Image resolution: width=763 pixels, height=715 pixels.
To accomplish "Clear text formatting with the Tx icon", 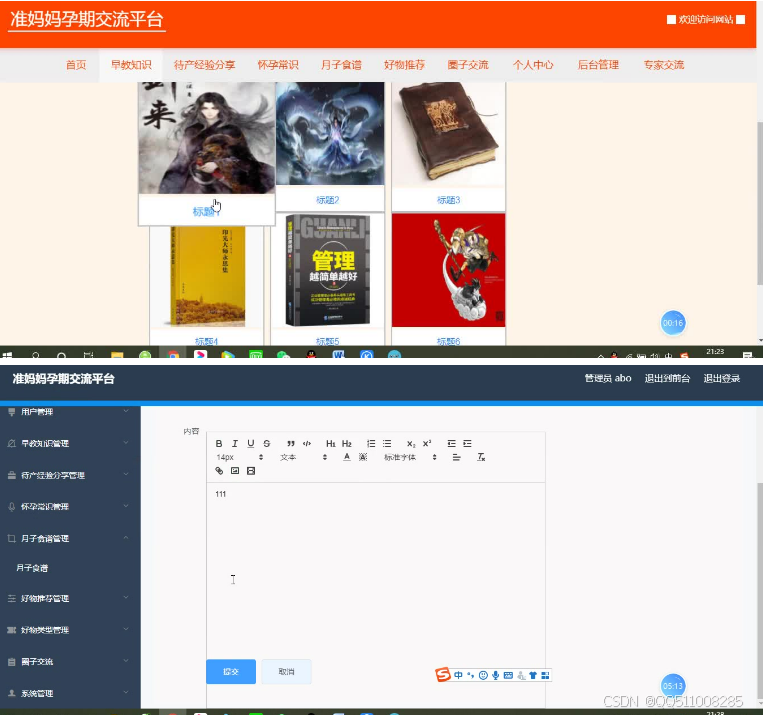I will pyautogui.click(x=481, y=457).
